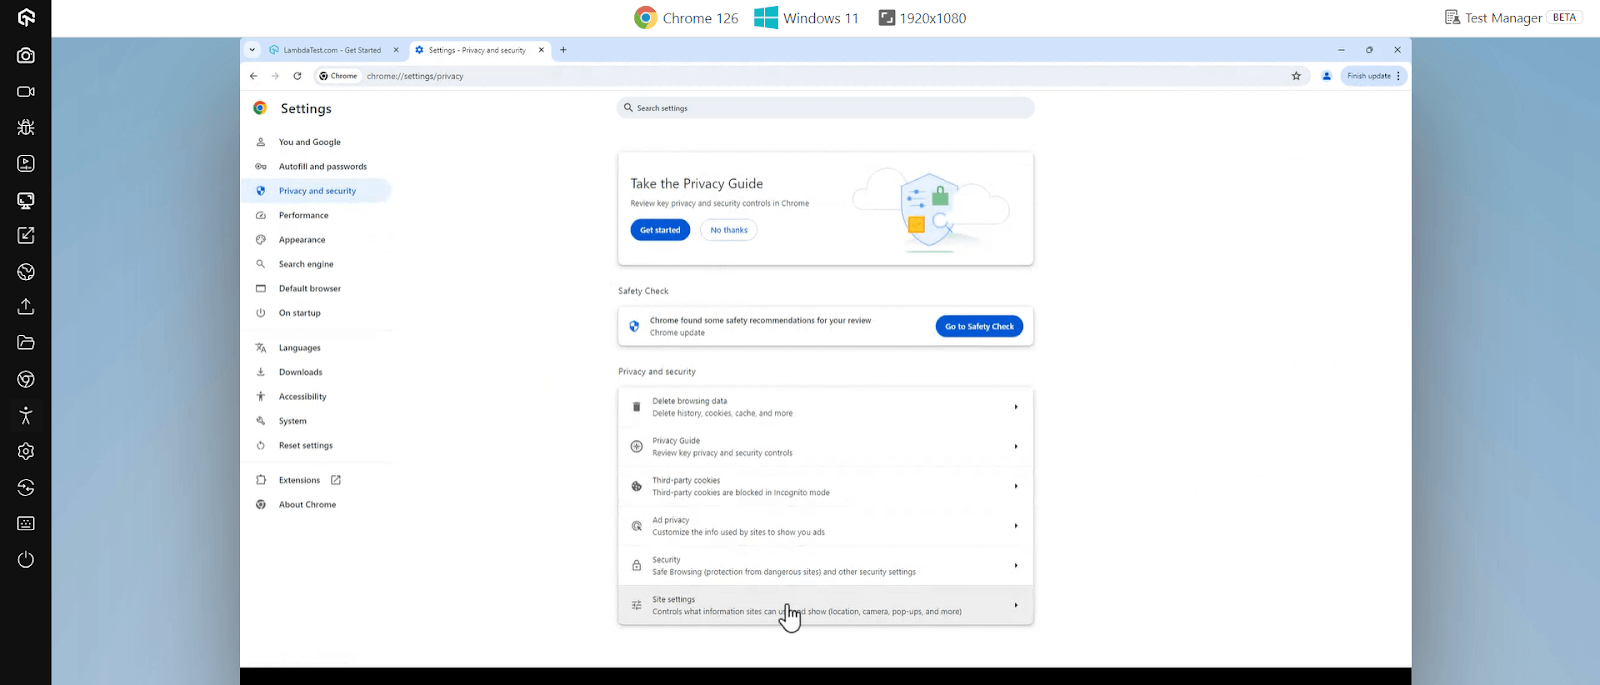Viewport: 1600px width, 685px height.
Task: Bookmark this page with the star icon
Action: pos(1296,76)
